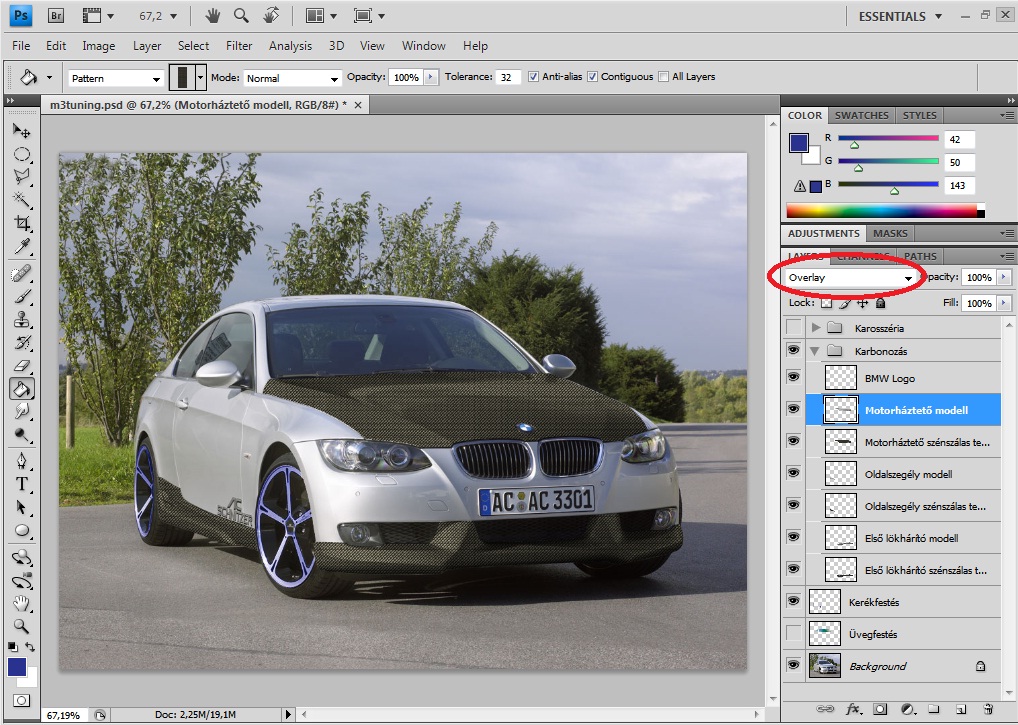The height and width of the screenshot is (725, 1018).
Task: Click the foreground color swatch in Color panel
Action: (x=799, y=143)
